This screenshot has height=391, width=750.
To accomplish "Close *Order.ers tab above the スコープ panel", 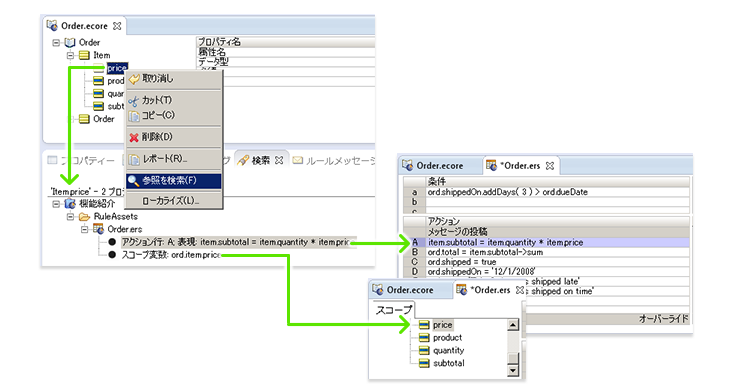I will click(x=520, y=290).
